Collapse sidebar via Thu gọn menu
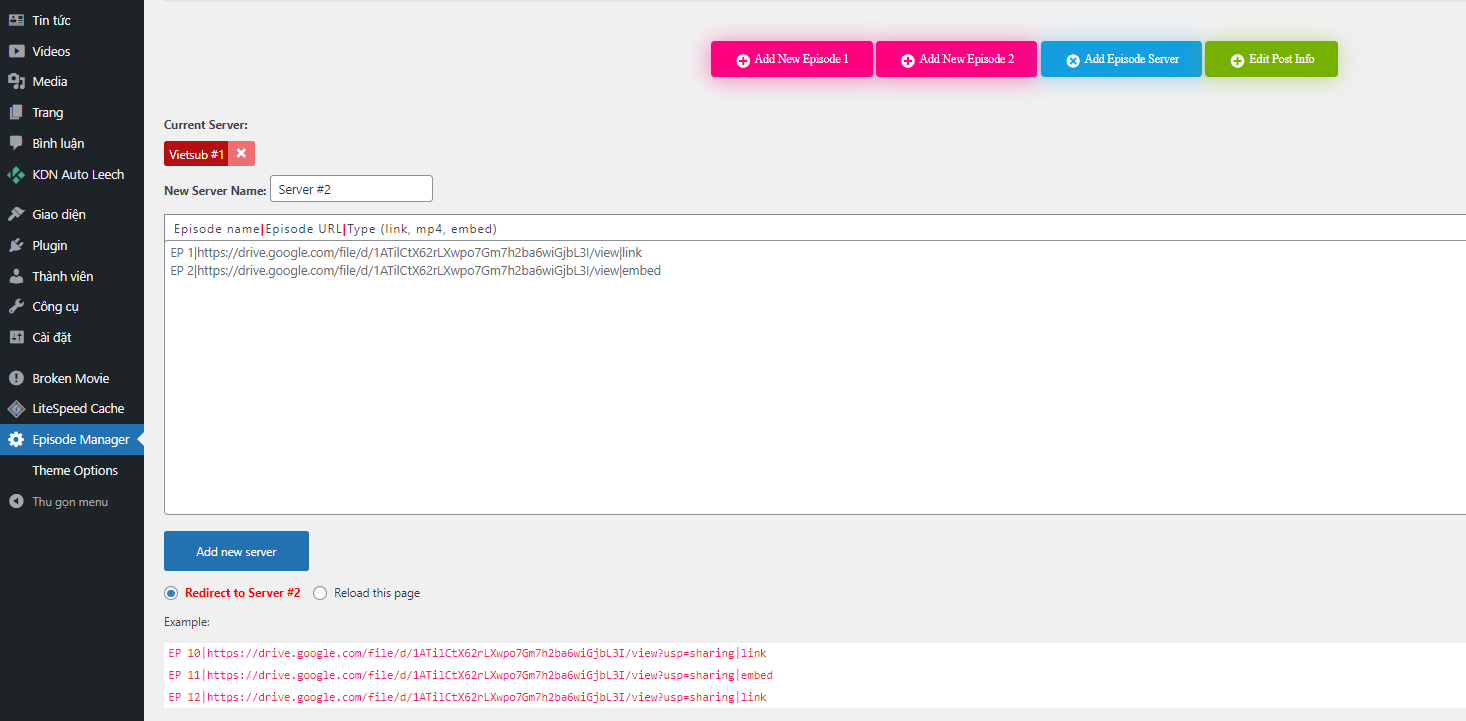1466x721 pixels. [x=69, y=502]
